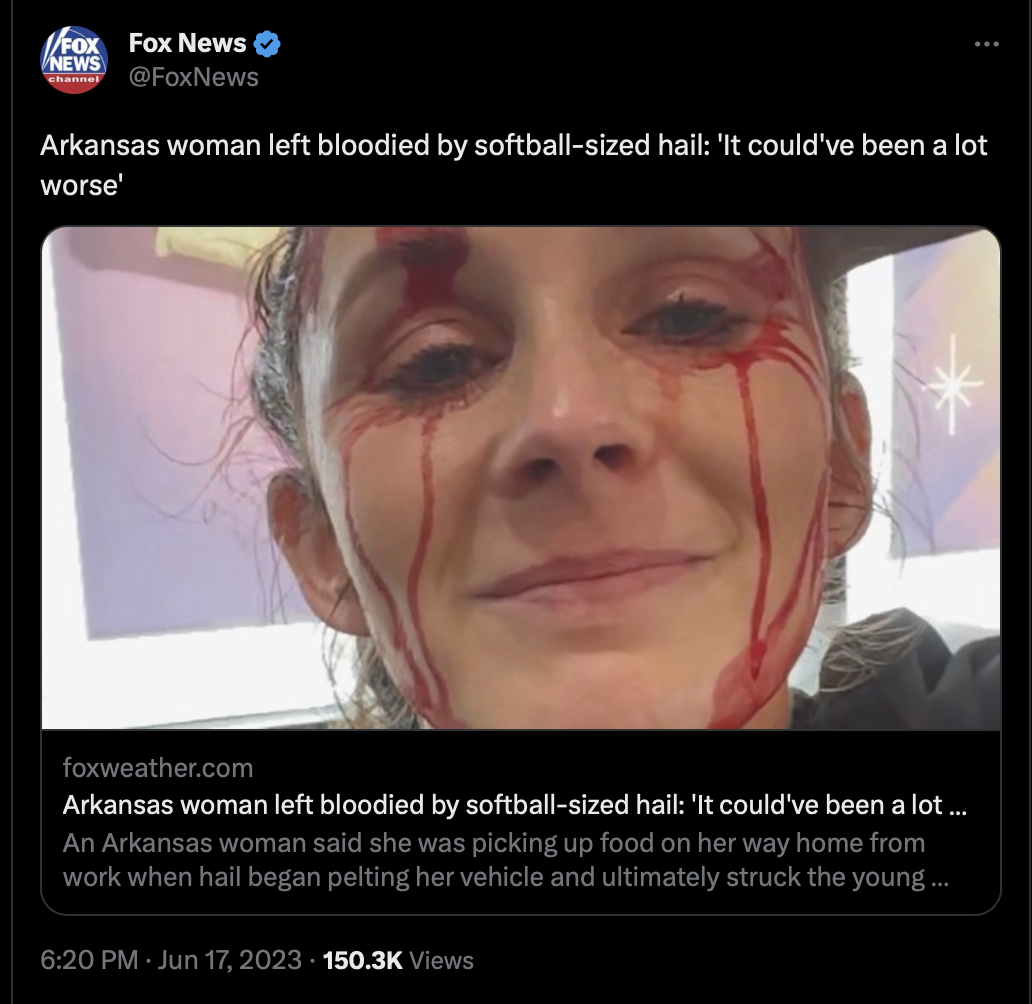Open the link card headline about softball-sized hail
1032x1004 pixels.
click(x=514, y=805)
